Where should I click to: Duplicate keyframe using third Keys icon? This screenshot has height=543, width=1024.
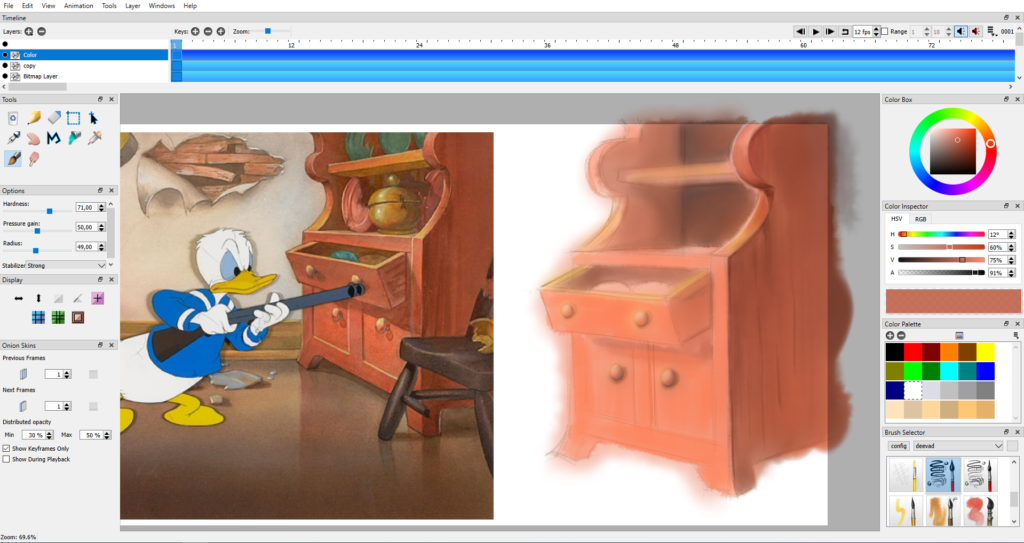coord(221,31)
